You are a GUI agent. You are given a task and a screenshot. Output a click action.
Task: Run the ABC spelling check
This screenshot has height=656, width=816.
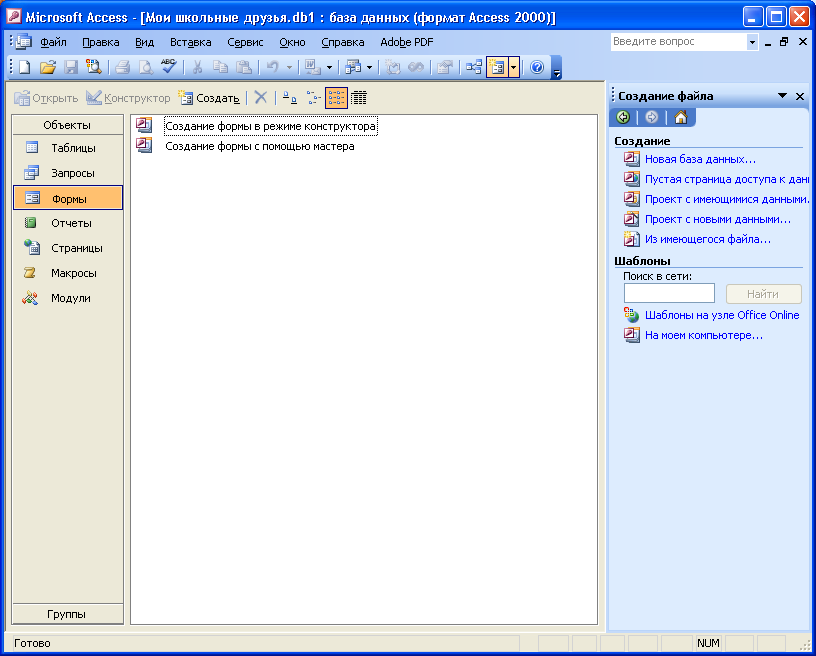pyautogui.click(x=169, y=67)
